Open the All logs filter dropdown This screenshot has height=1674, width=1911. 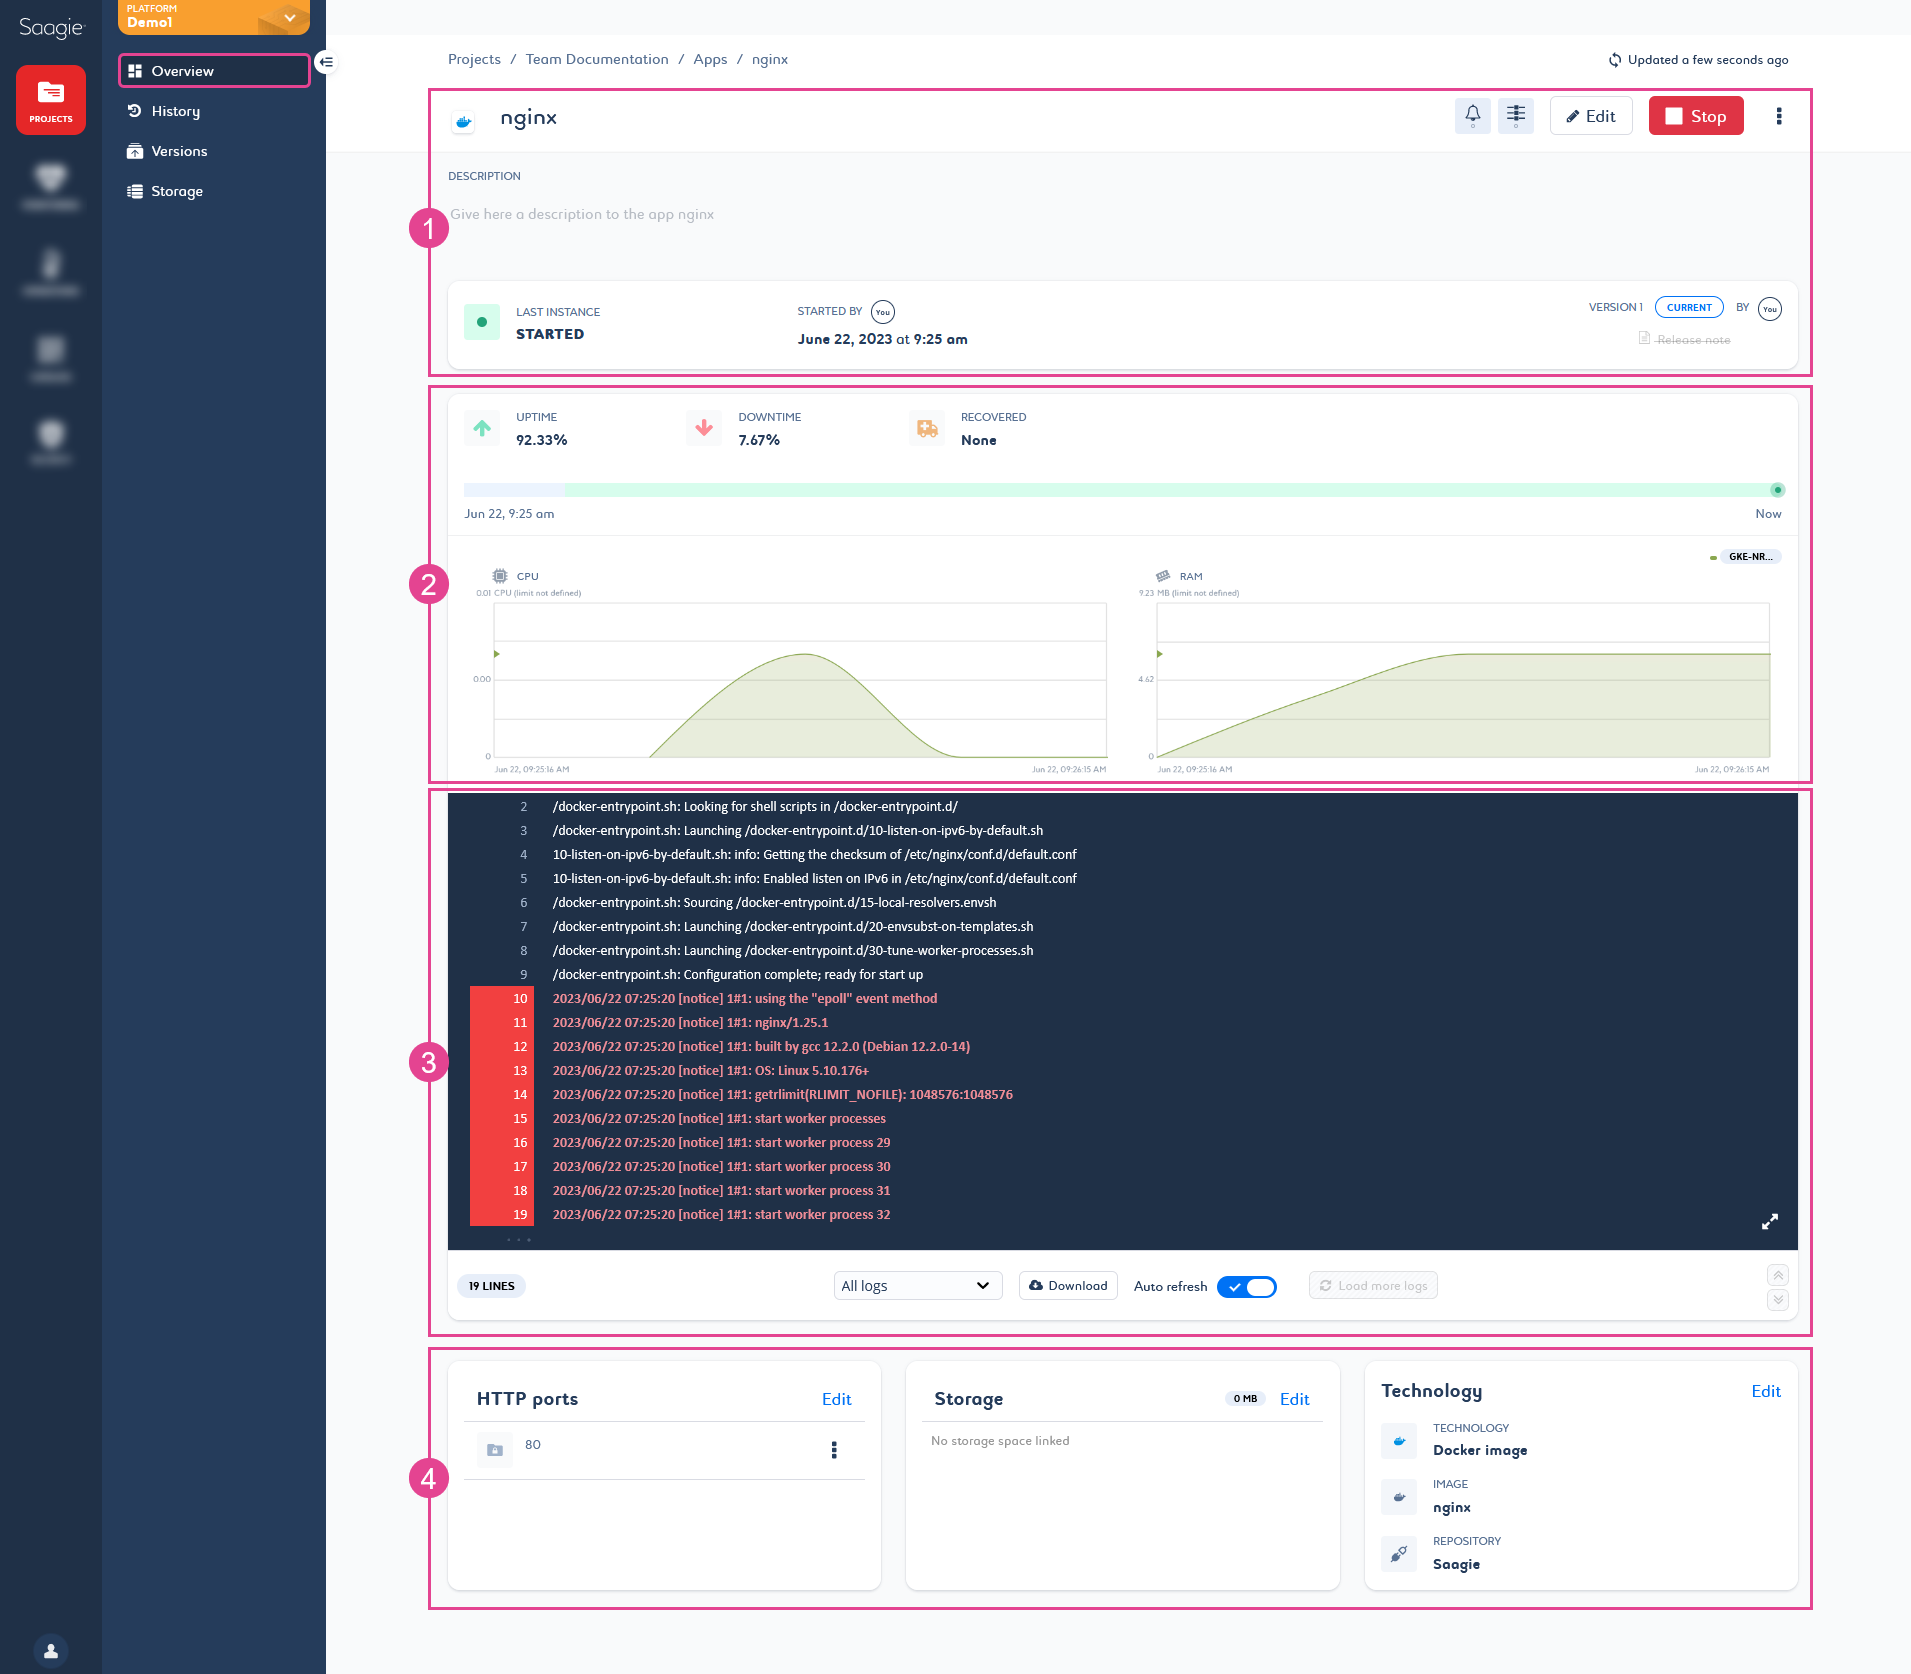tap(918, 1286)
